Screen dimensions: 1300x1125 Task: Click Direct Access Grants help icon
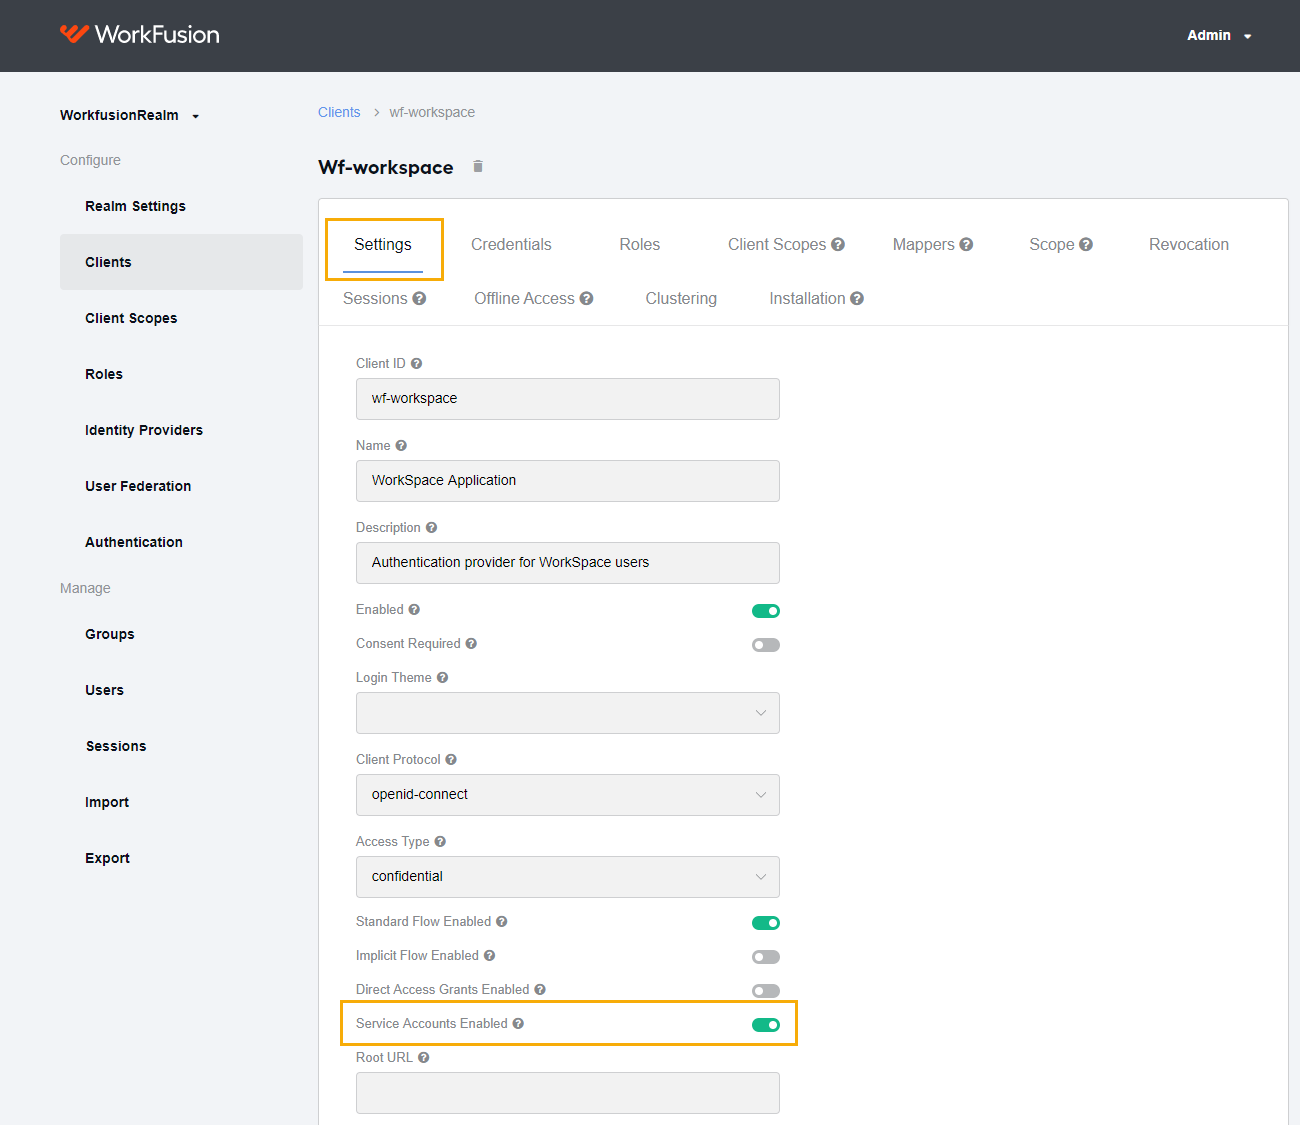tap(540, 990)
